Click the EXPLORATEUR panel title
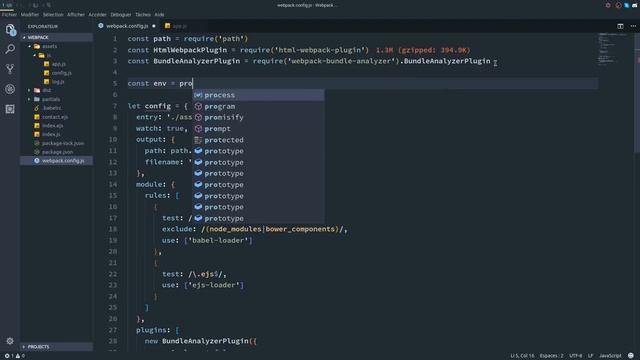 point(43,27)
